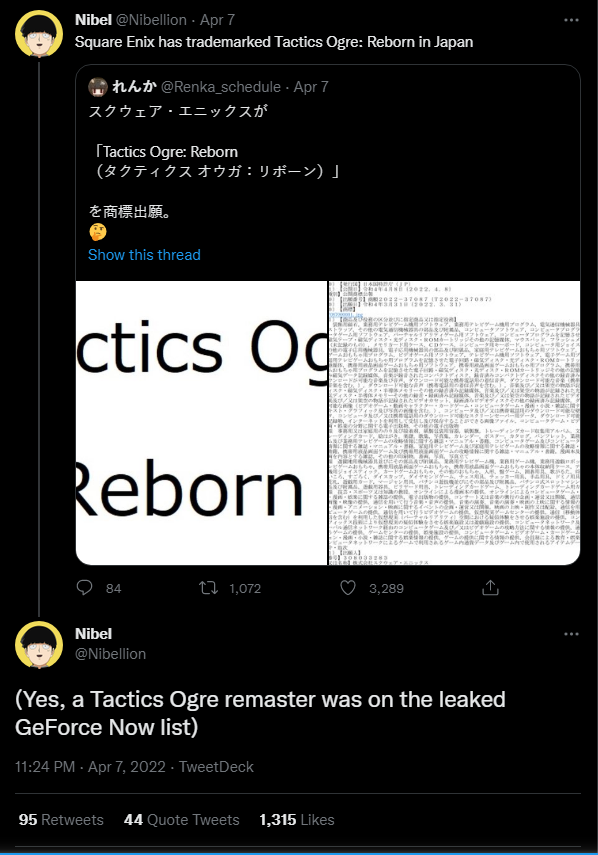
Task: Click Renka_schedule's profile avatar
Action: coord(96,87)
